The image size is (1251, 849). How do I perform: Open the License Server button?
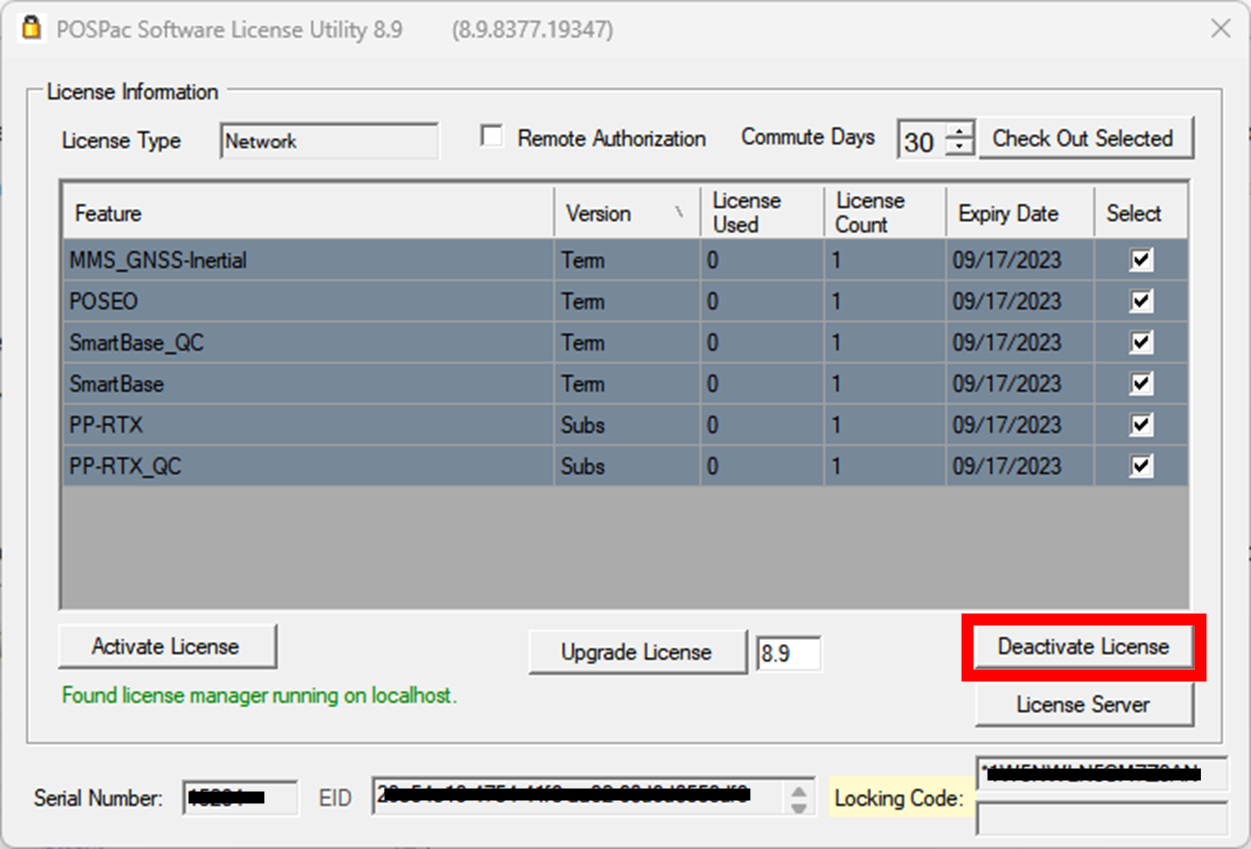[x=1084, y=705]
